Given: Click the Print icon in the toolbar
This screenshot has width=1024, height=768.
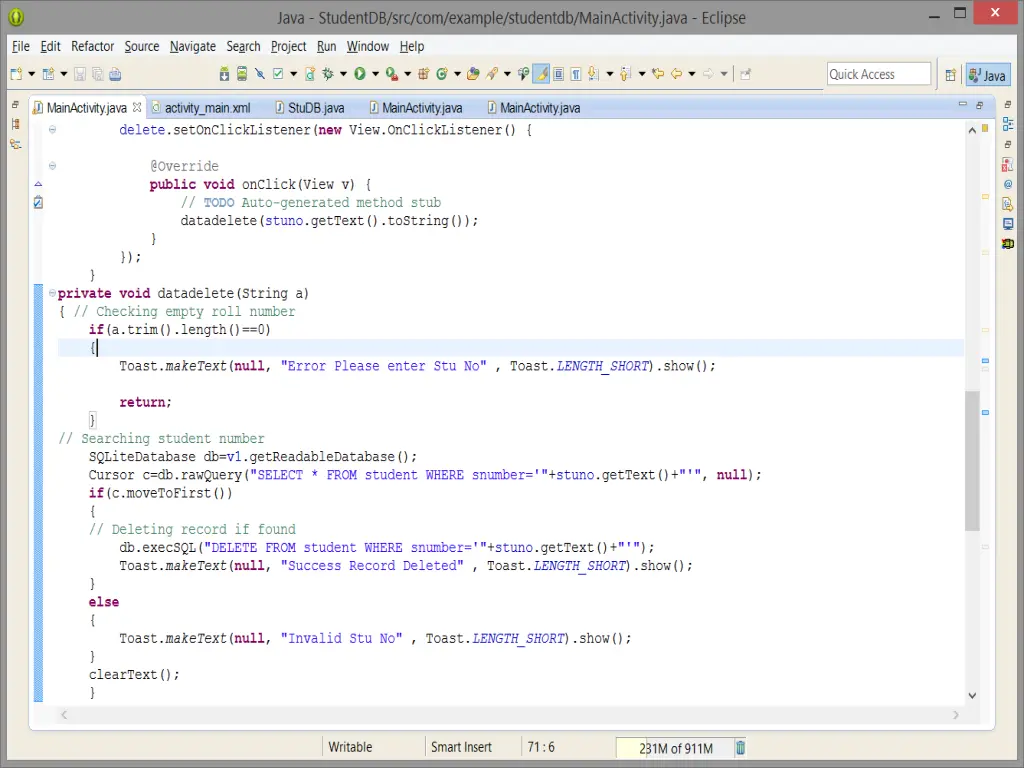Looking at the screenshot, I should click(x=115, y=74).
